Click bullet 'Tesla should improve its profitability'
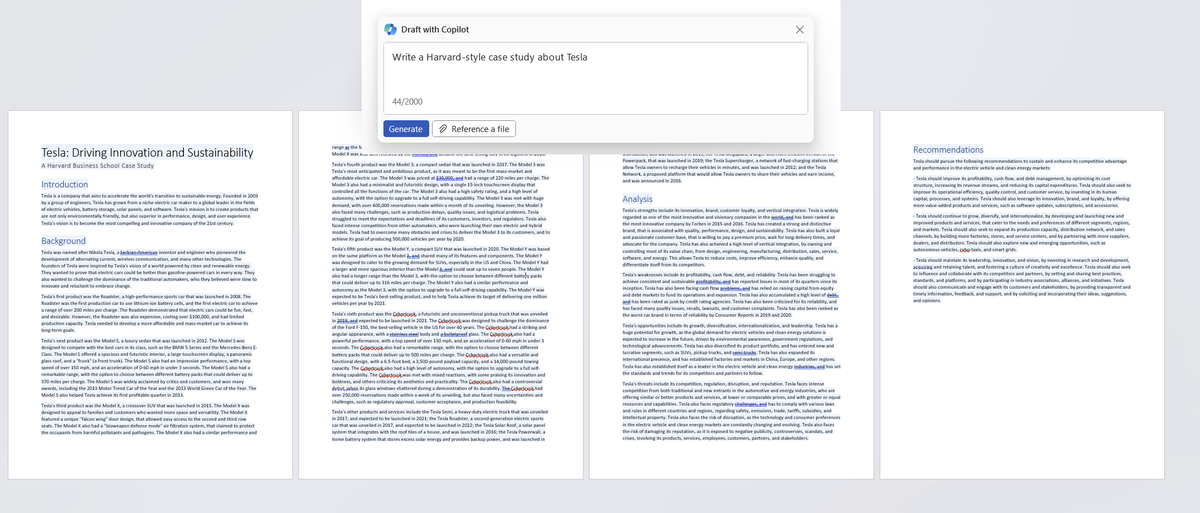The height and width of the screenshot is (513, 1200). [1022, 192]
